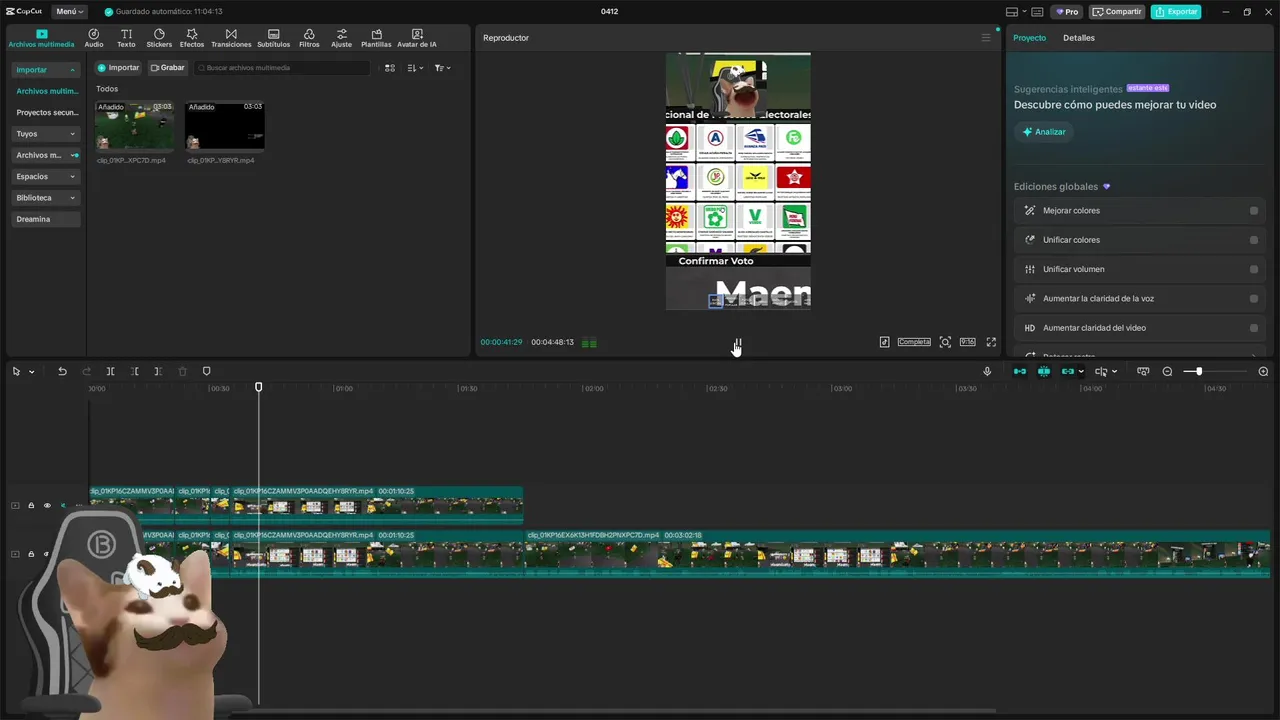Screen dimensions: 1280x720
Task: Click the Grabar record button
Action: tap(168, 68)
